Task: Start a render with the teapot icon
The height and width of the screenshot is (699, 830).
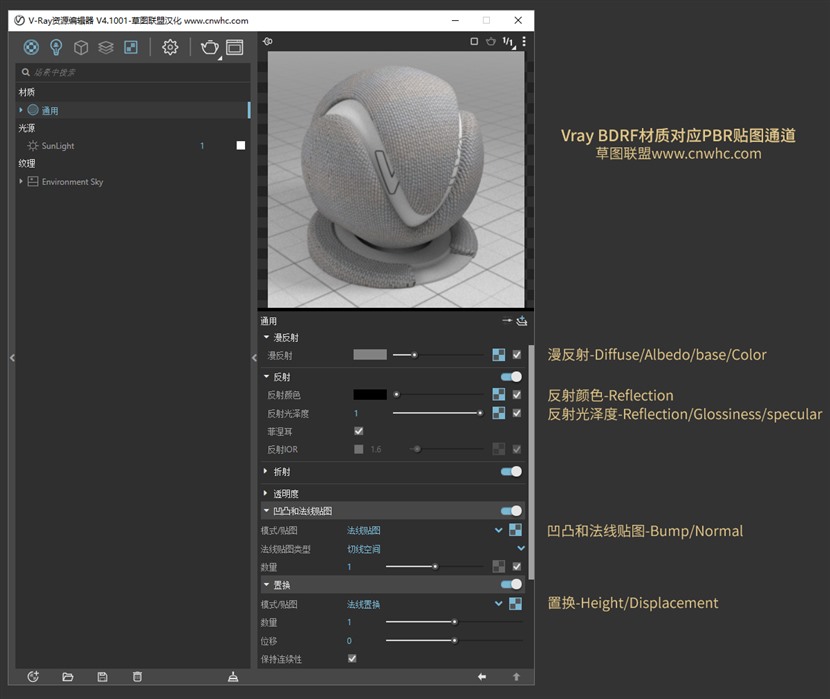Action: coord(210,48)
